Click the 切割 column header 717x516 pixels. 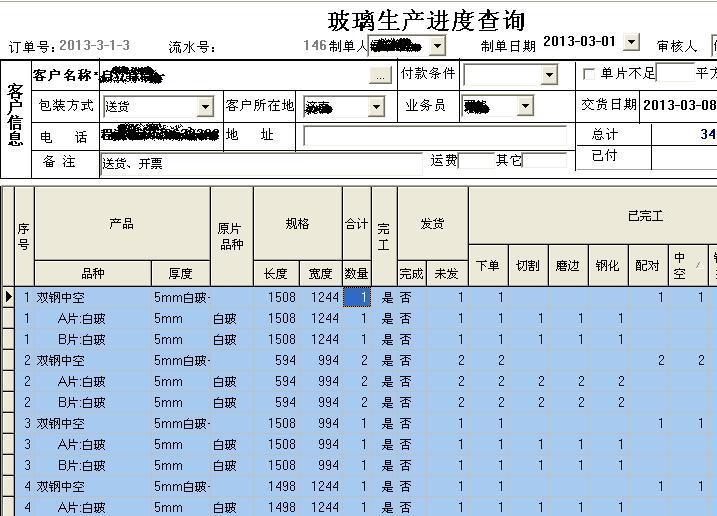point(527,266)
